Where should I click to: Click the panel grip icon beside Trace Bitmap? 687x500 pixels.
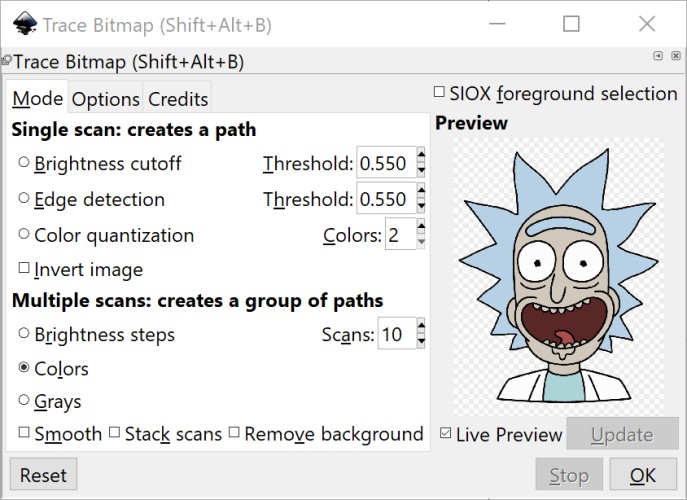point(6,60)
